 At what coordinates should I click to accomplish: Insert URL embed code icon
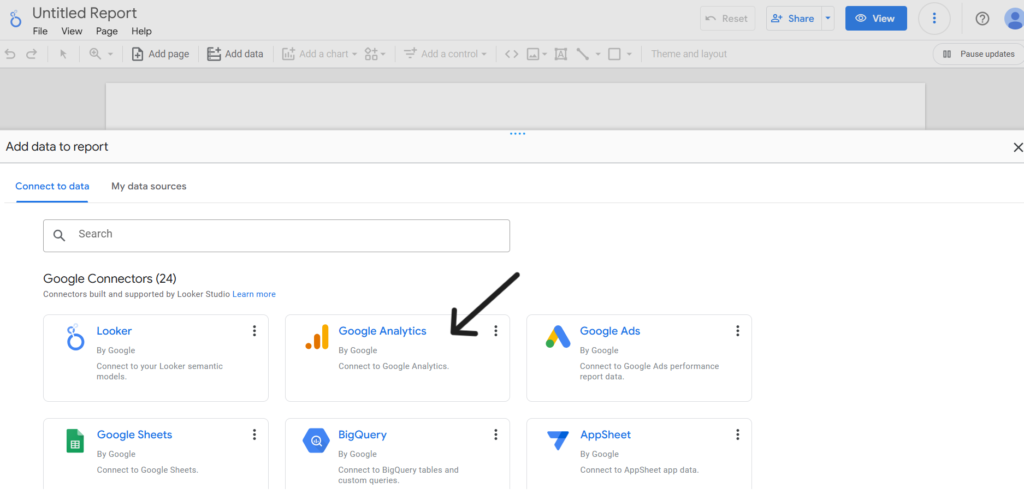click(x=511, y=54)
